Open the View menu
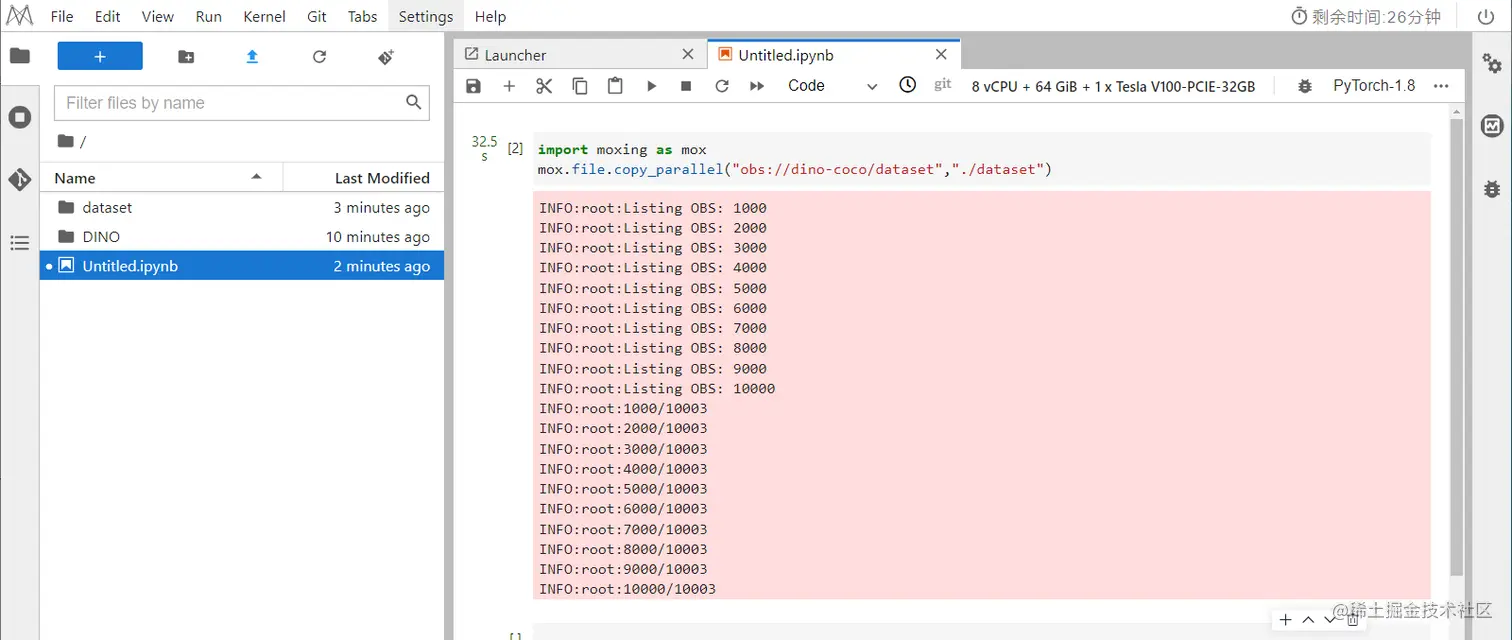 click(x=158, y=16)
